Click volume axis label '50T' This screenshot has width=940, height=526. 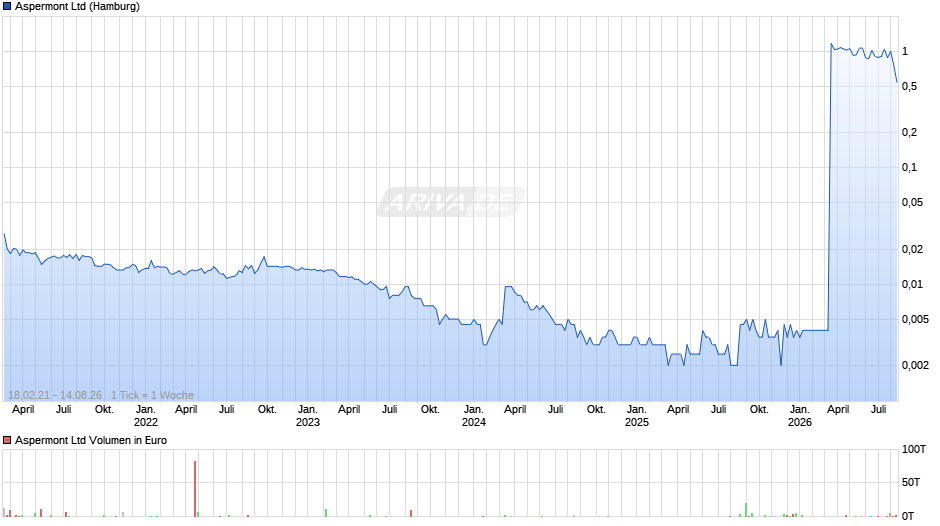[x=911, y=482]
